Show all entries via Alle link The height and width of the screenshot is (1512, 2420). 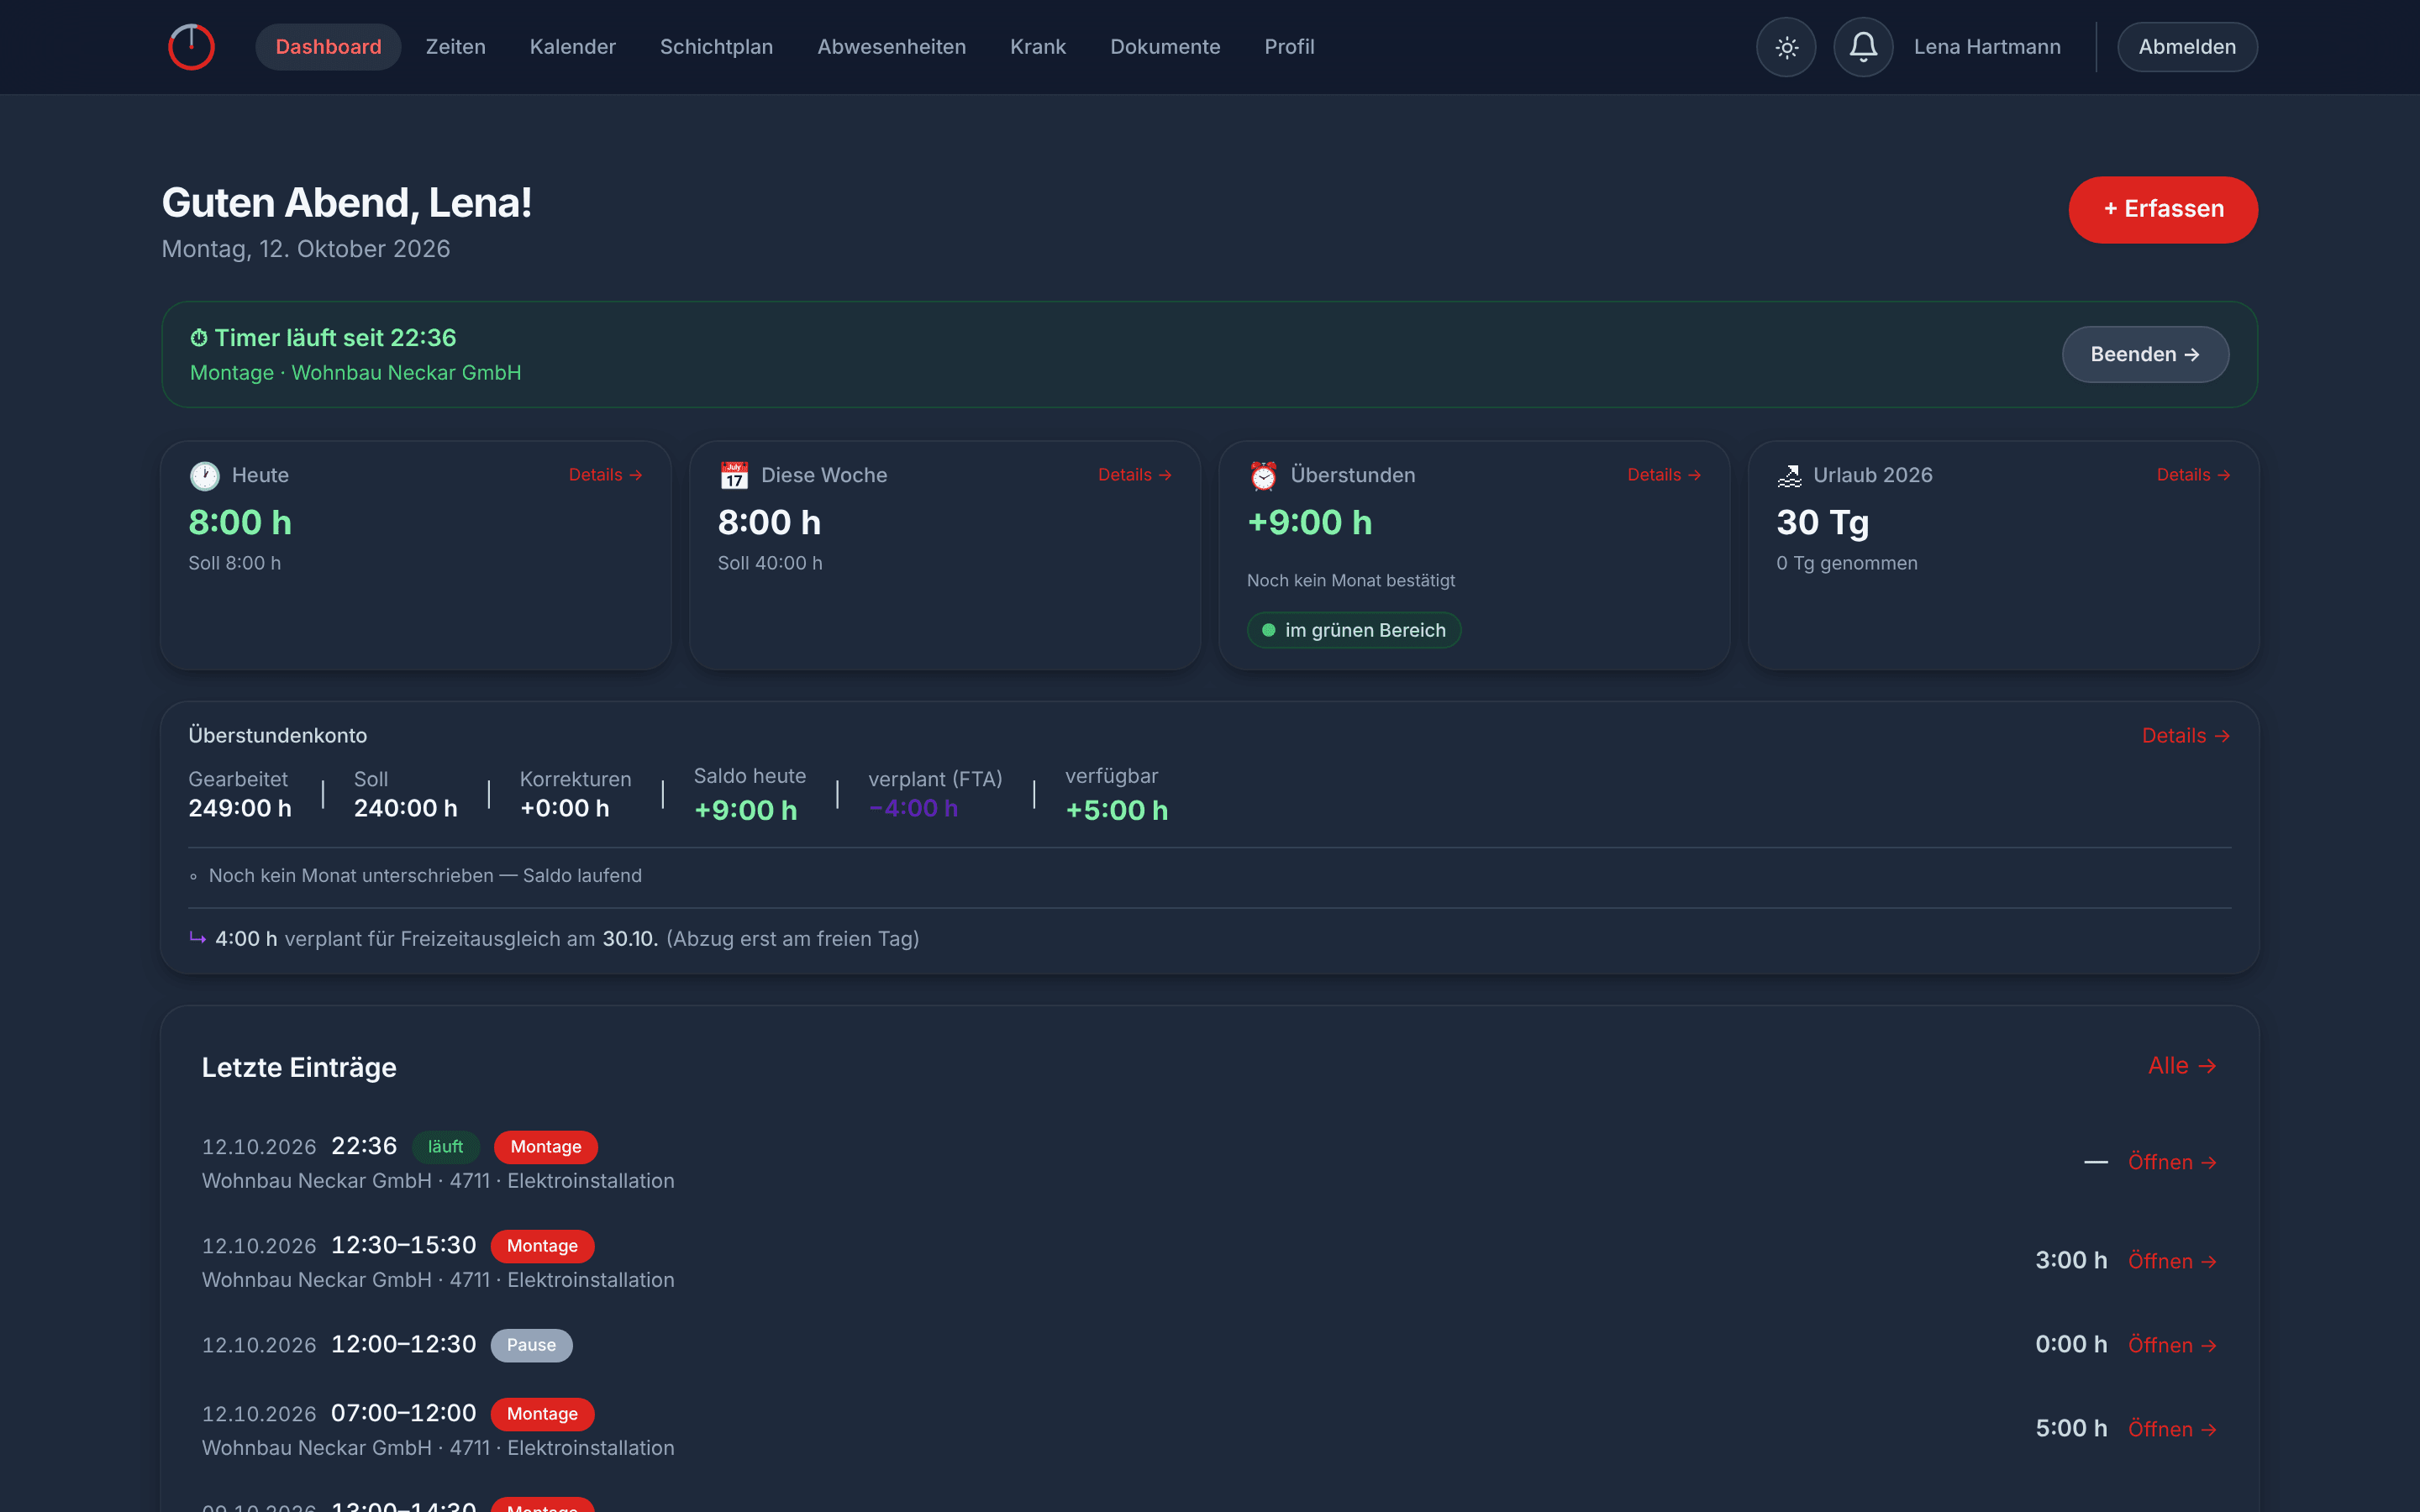point(2182,1066)
